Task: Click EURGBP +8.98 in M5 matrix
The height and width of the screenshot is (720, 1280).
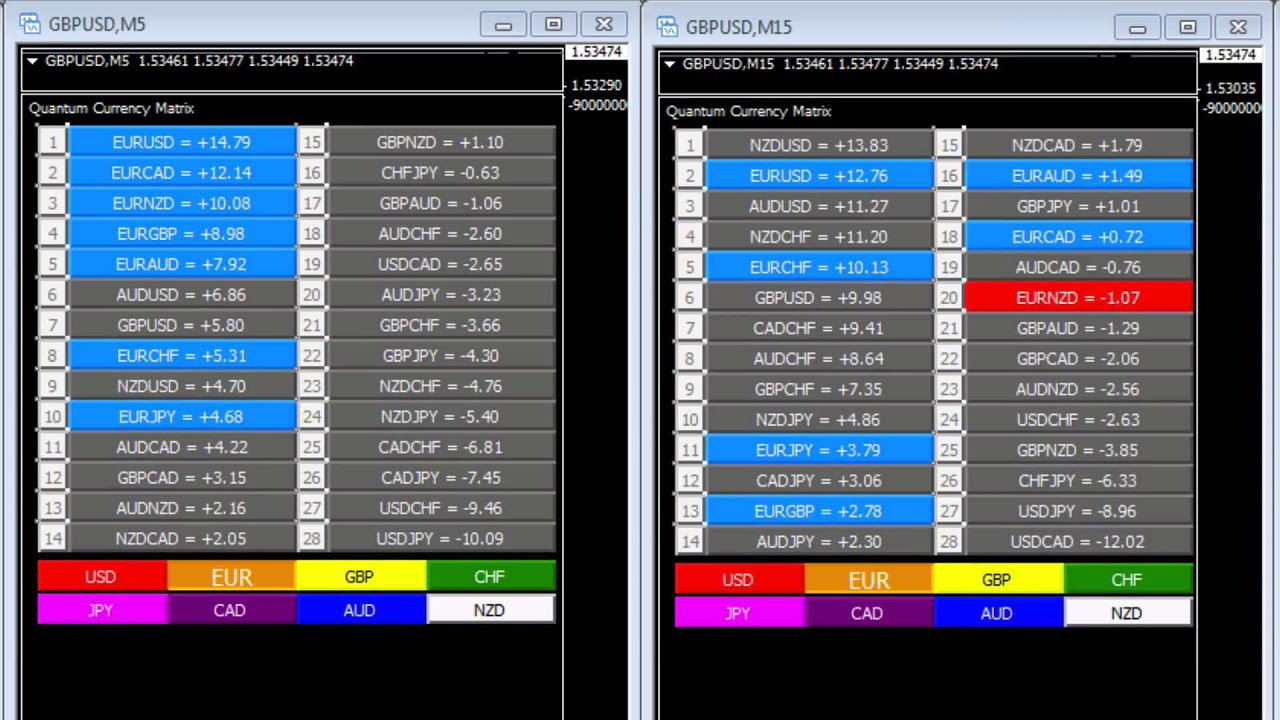Action: click(x=182, y=234)
